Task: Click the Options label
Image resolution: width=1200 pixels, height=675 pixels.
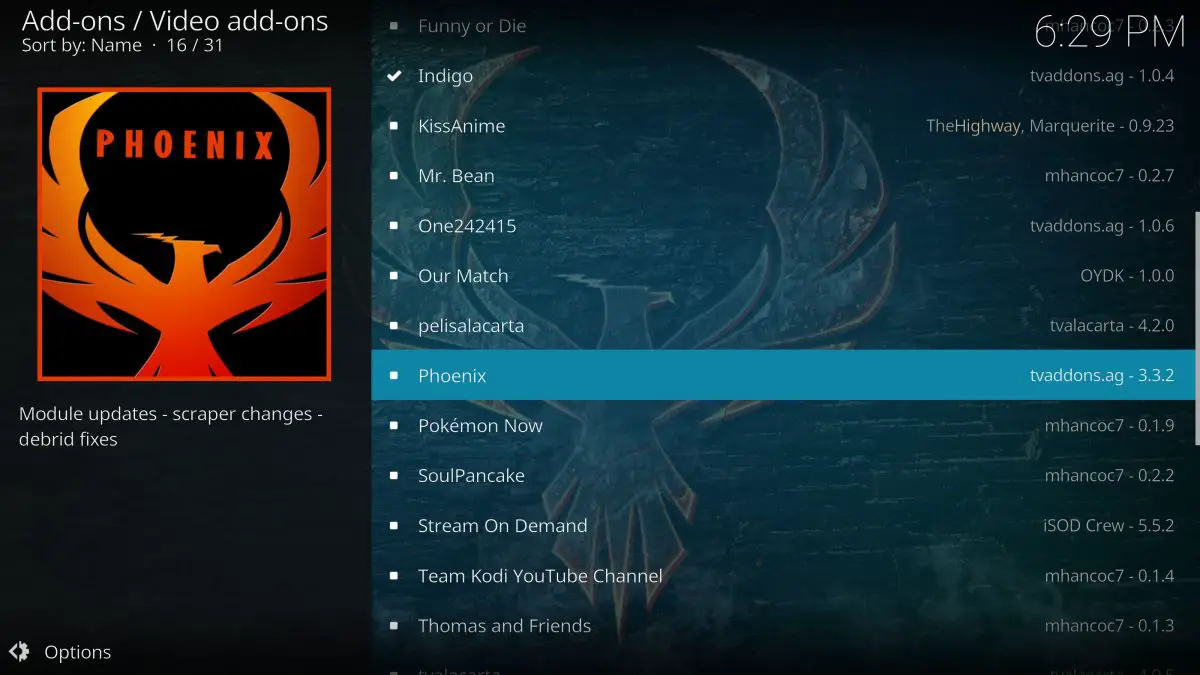Action: point(78,652)
